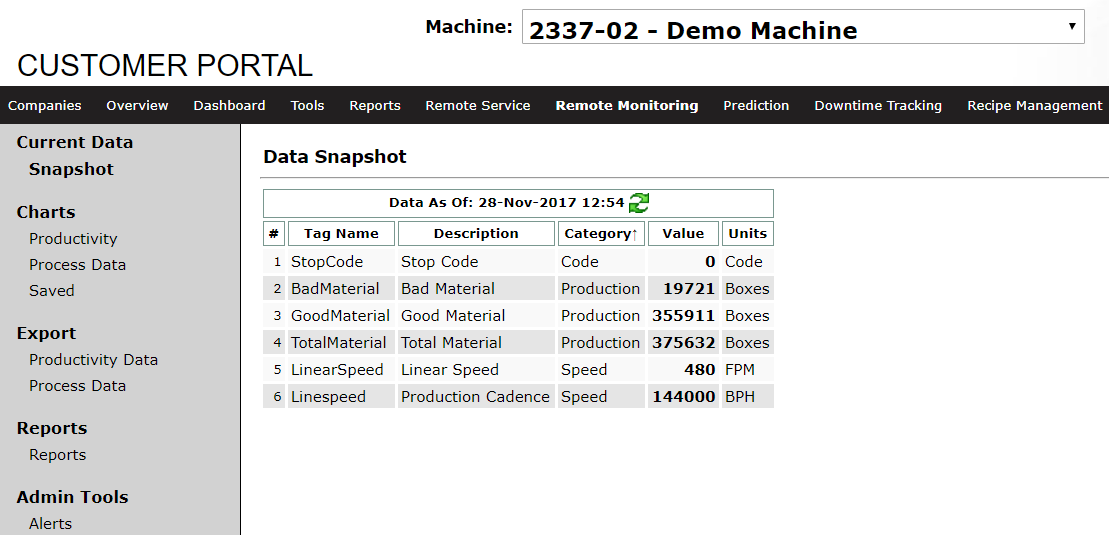Open Alerts under Admin Tools
The height and width of the screenshot is (535, 1109).
50,524
